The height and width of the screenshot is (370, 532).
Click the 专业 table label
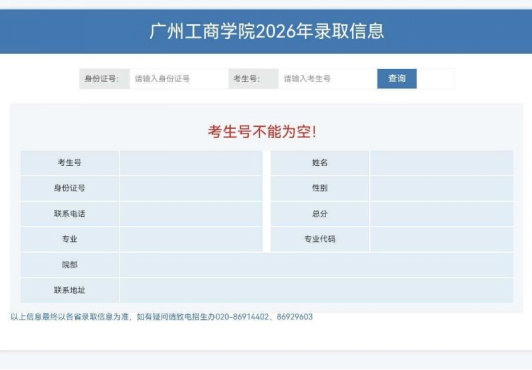(70, 239)
